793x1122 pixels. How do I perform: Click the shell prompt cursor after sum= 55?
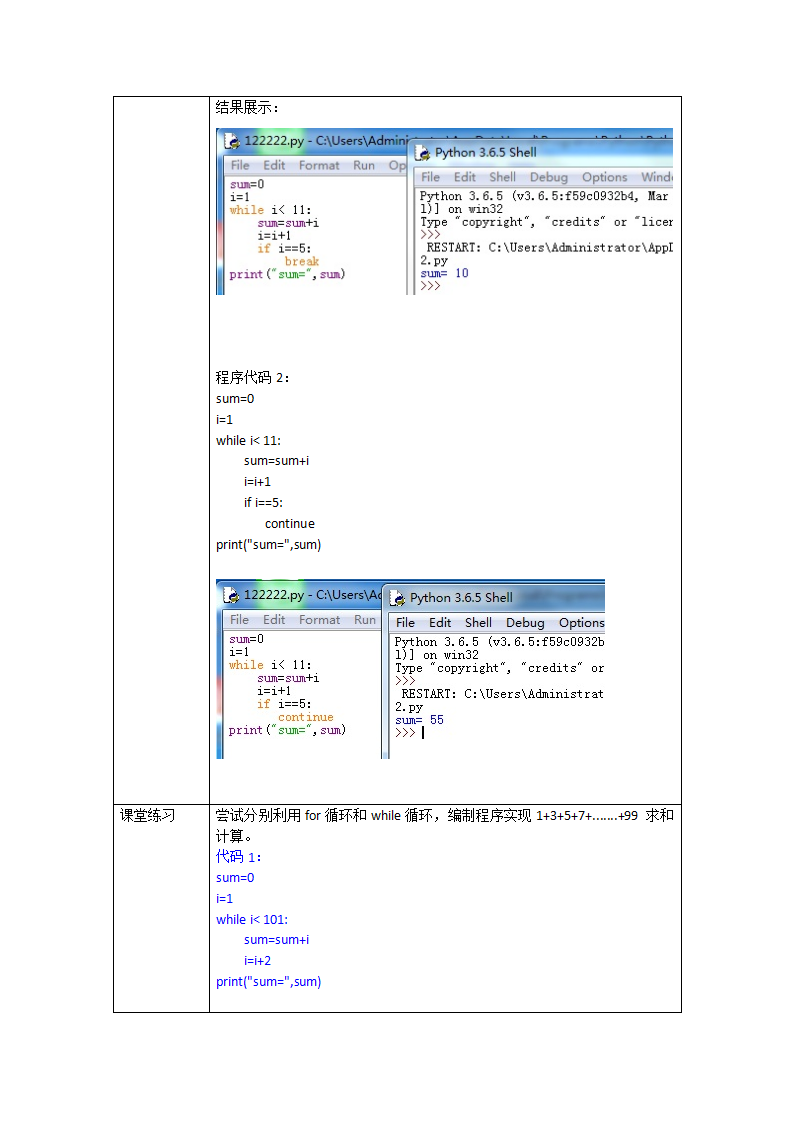click(423, 733)
